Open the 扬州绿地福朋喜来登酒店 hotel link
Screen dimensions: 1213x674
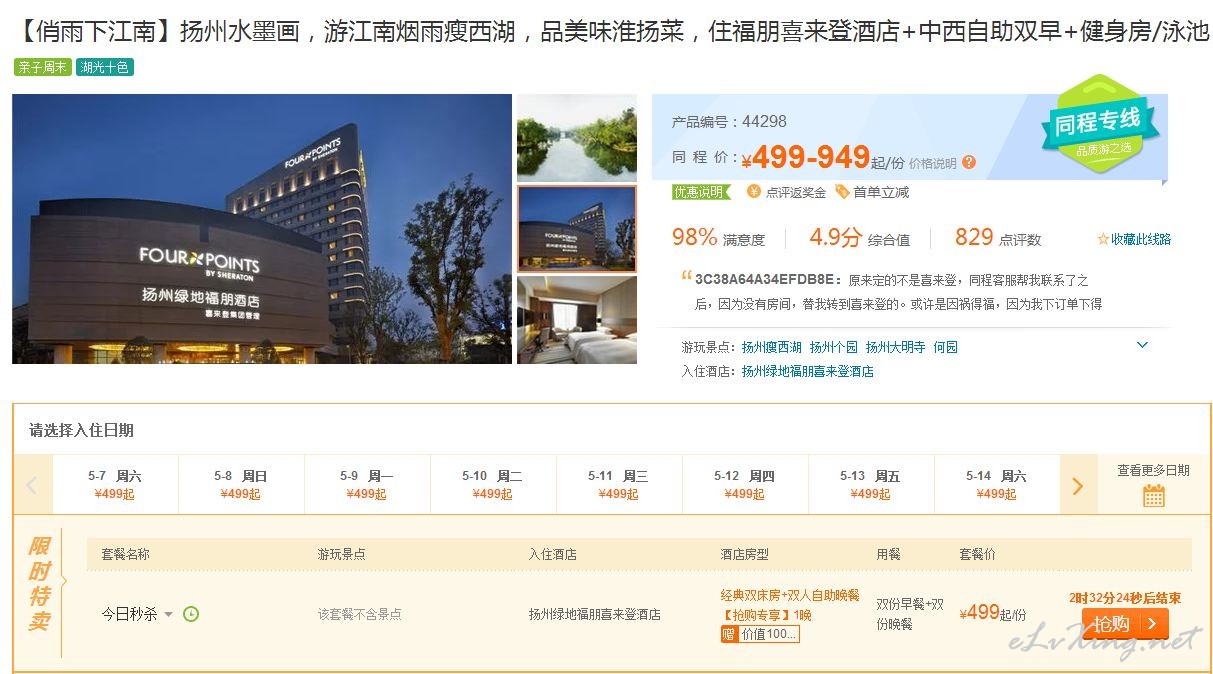(808, 371)
